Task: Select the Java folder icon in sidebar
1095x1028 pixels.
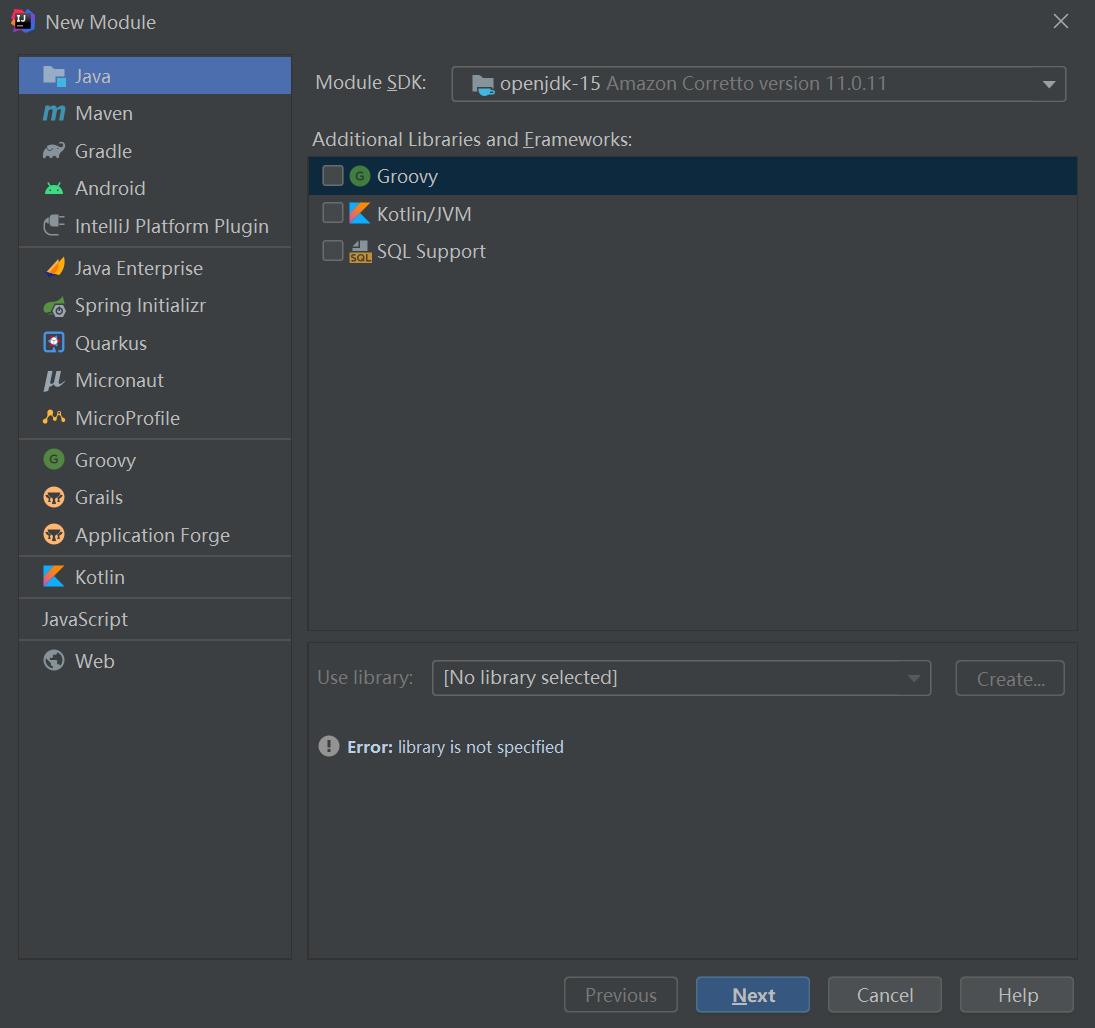Action: (54, 75)
